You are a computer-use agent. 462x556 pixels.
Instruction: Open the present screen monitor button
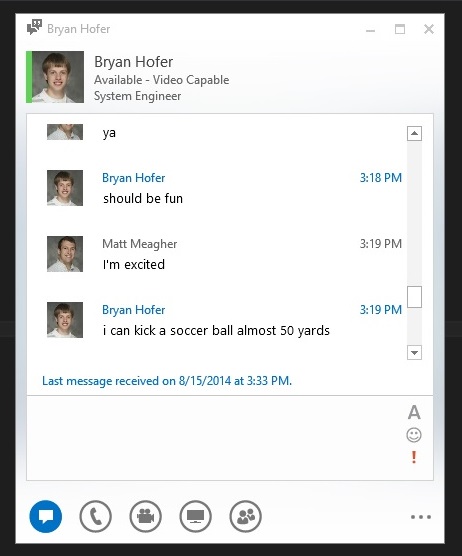195,516
